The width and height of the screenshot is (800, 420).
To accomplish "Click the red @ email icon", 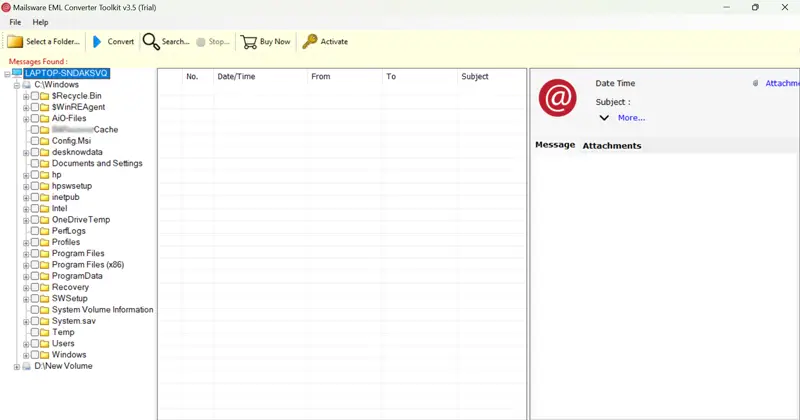I will coord(558,97).
